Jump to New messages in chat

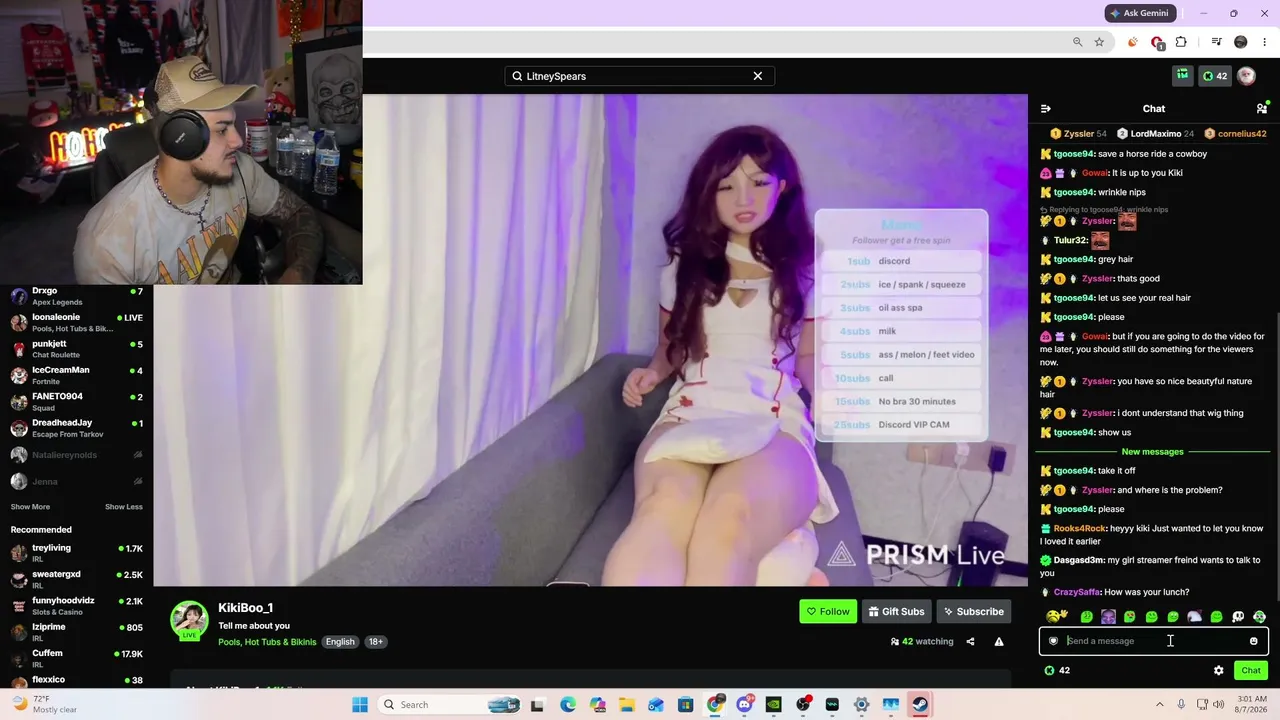click(x=1152, y=452)
